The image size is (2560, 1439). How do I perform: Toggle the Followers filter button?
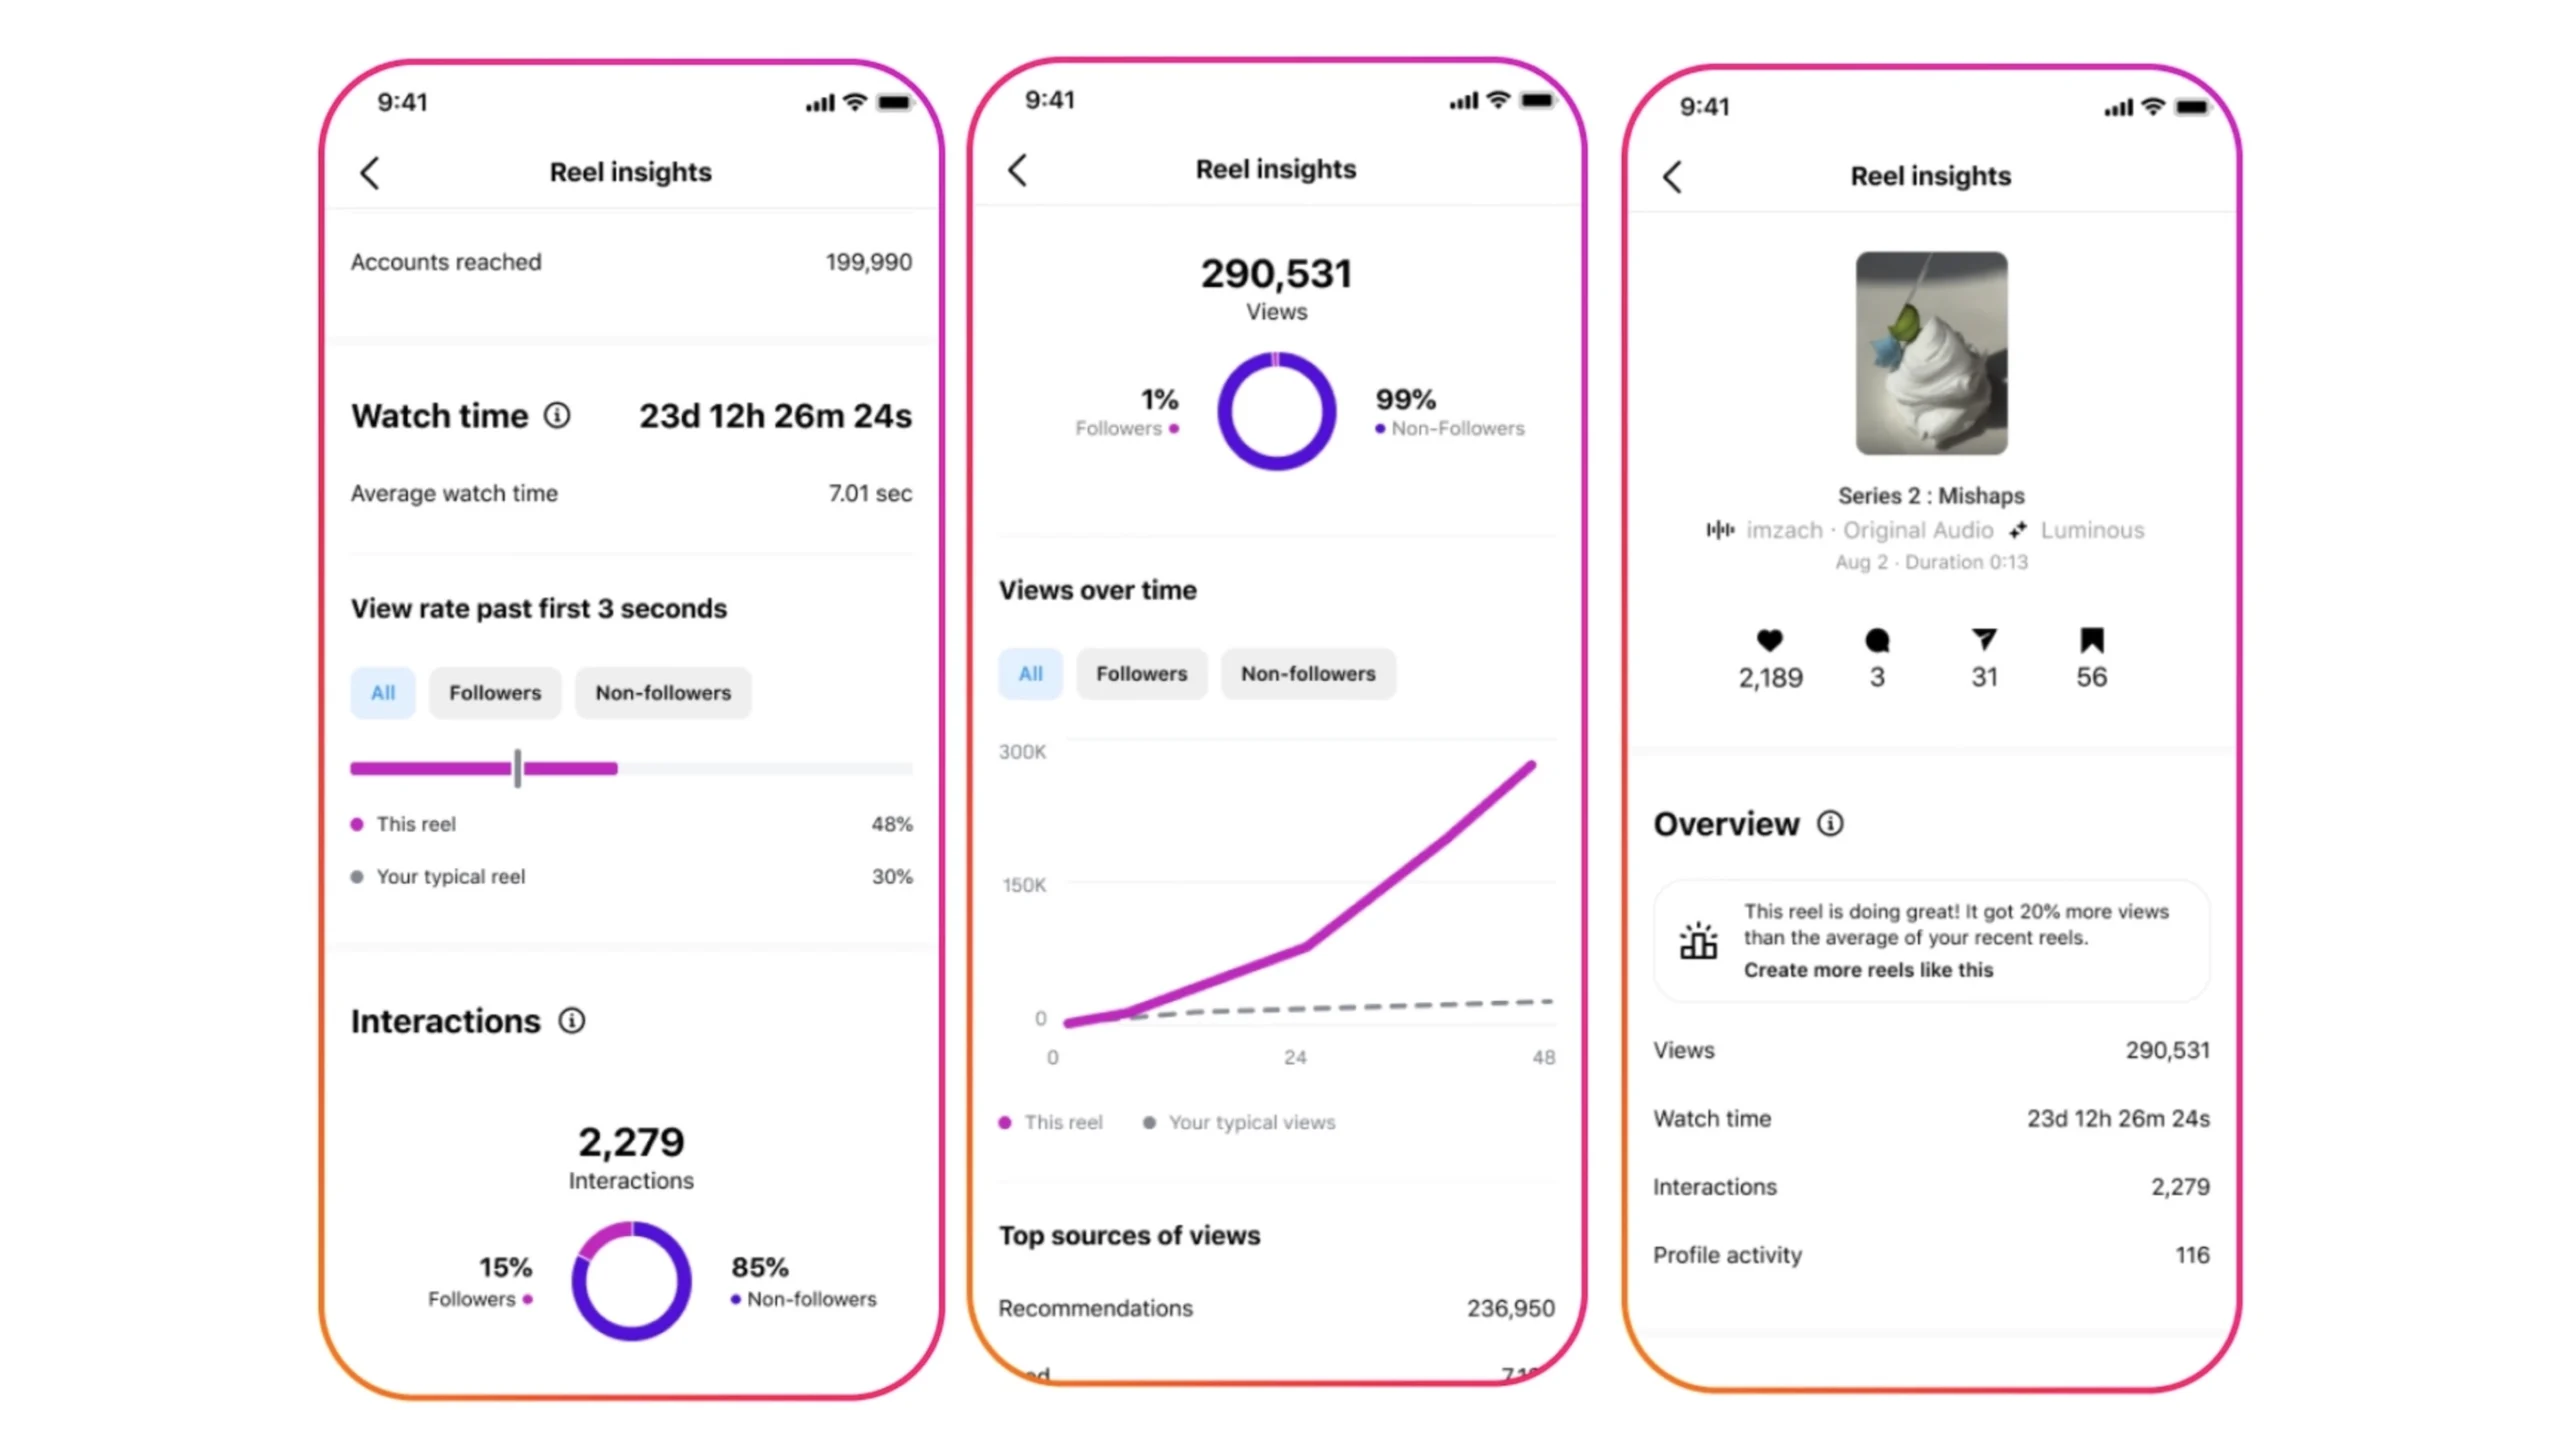[x=494, y=691]
